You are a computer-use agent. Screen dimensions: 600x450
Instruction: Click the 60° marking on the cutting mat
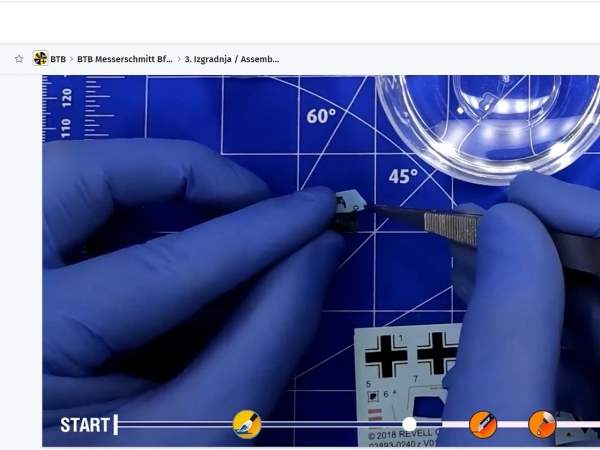[x=321, y=117]
